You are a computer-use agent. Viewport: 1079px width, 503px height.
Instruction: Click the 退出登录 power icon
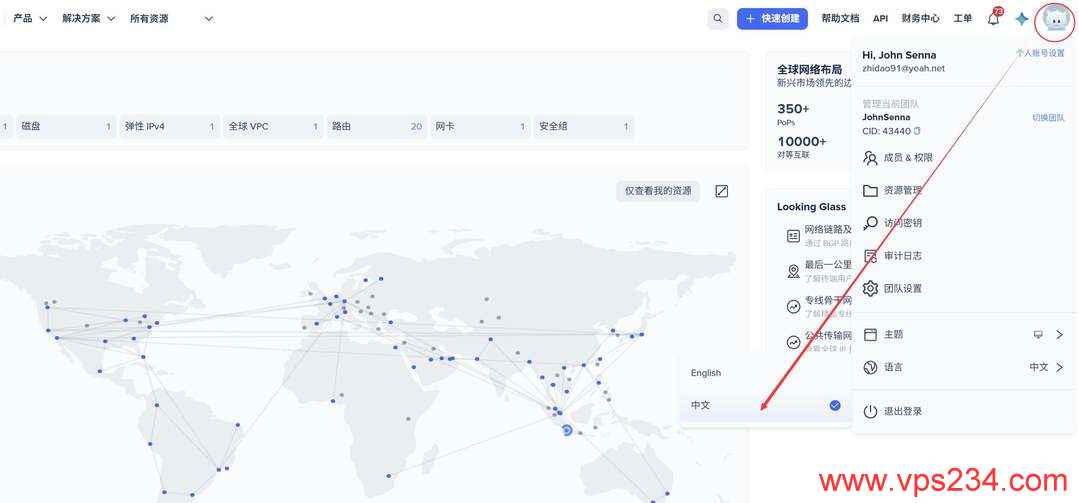(870, 411)
